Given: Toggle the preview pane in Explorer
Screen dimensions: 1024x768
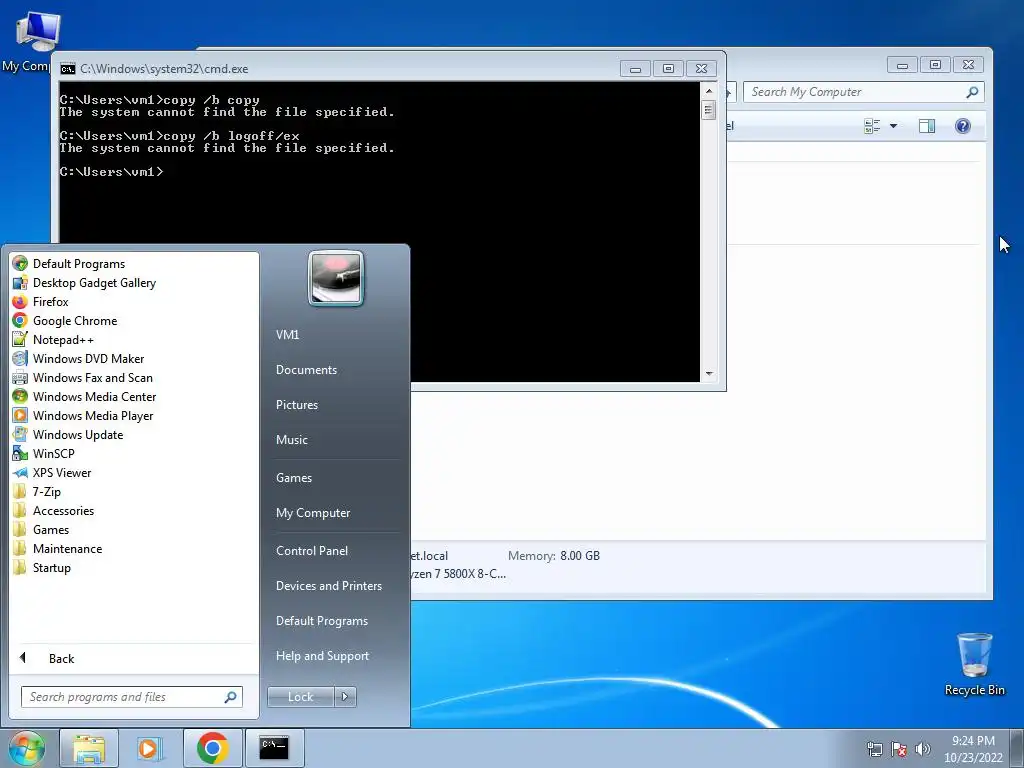Looking at the screenshot, I should coord(927,126).
